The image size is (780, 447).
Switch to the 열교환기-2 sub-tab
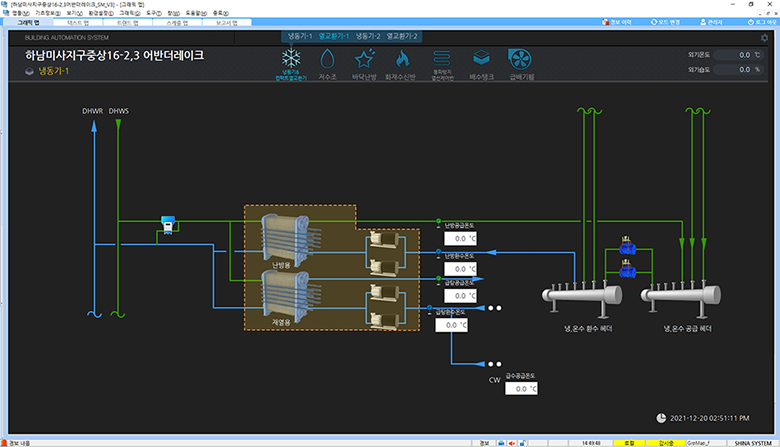coord(402,36)
